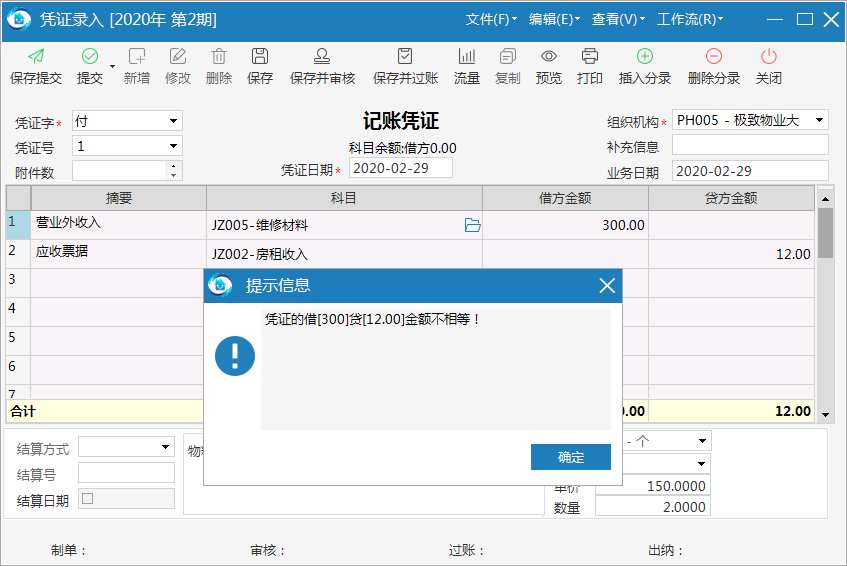The image size is (847, 566).
Task: Click the 打印 printer icon
Action: (589, 56)
